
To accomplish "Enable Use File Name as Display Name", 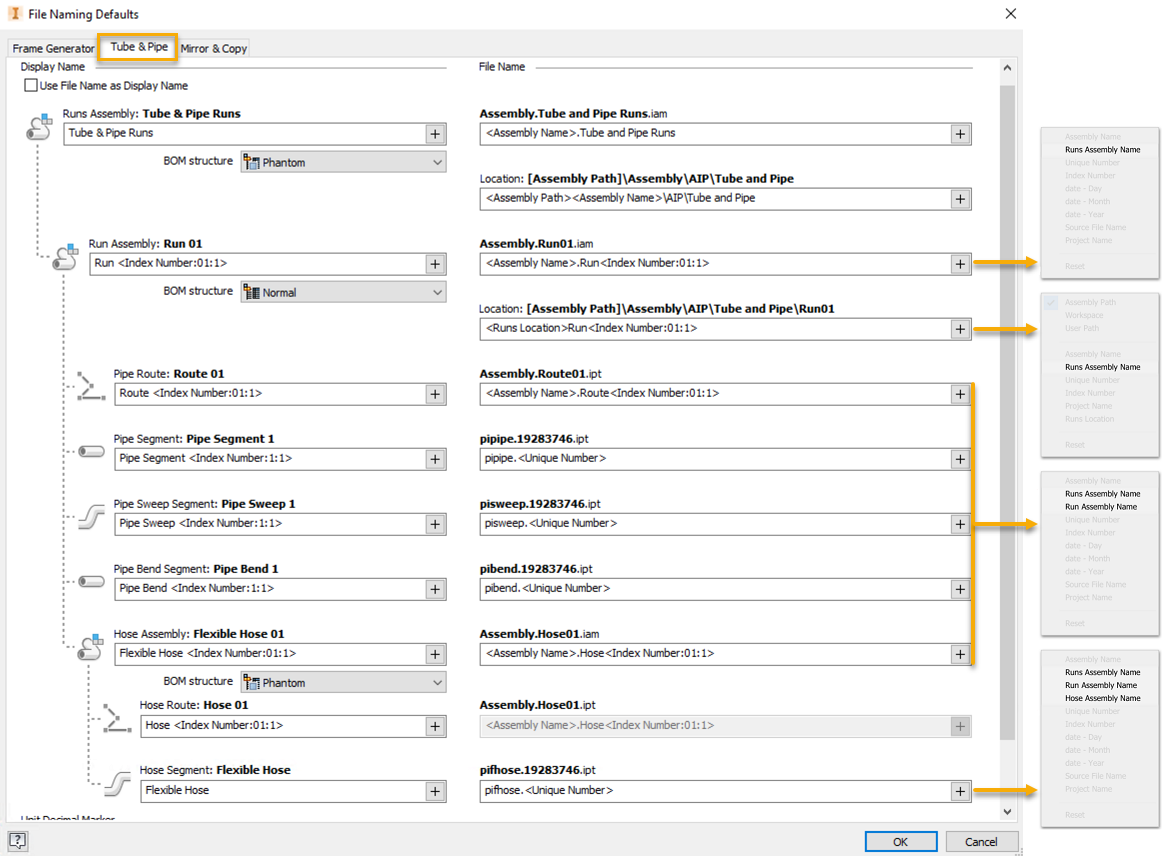I will coord(31,86).
